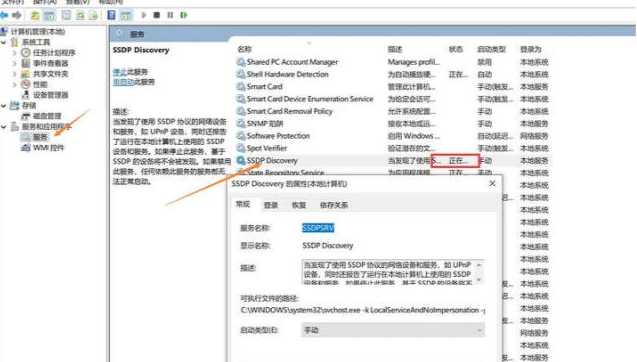
Task: Click the gear icon beside Spot Verifier
Action: pyautogui.click(x=240, y=148)
